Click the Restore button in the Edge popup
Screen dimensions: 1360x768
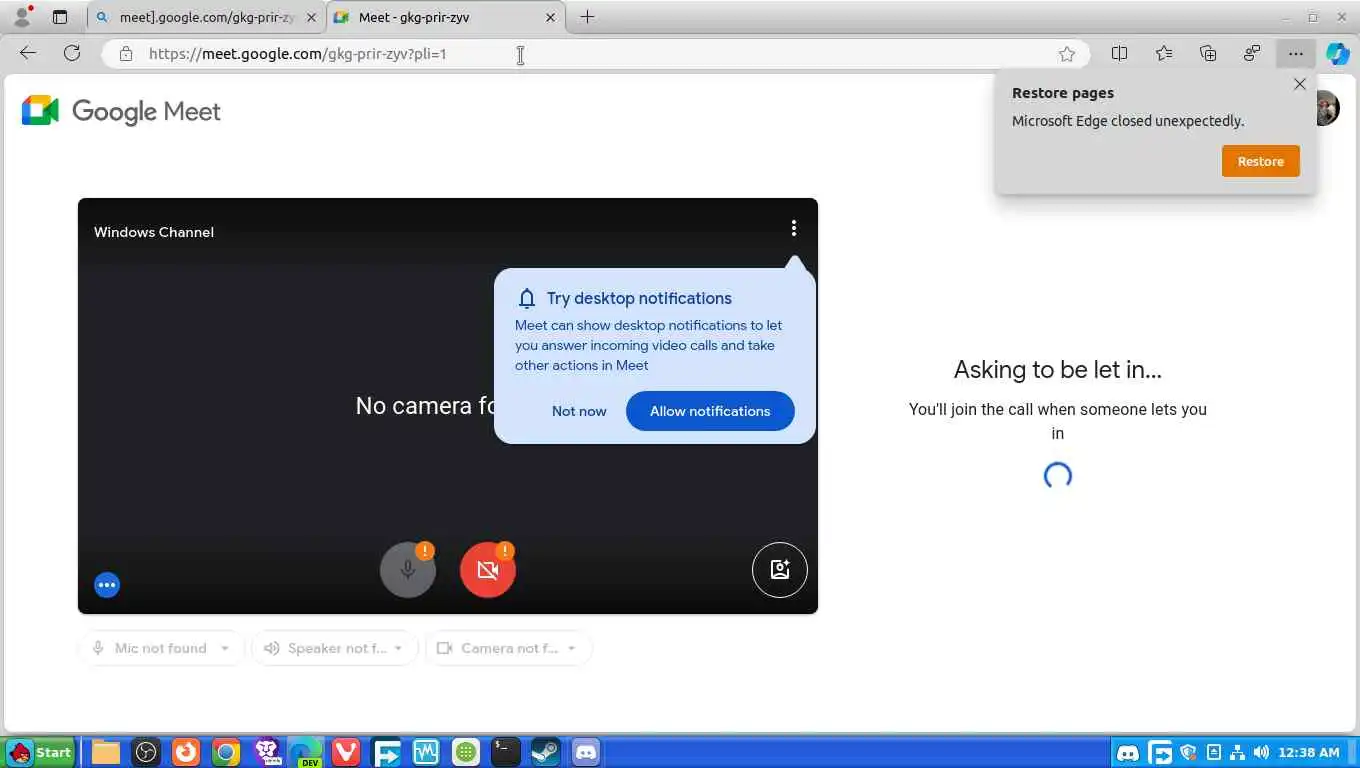coord(1261,161)
